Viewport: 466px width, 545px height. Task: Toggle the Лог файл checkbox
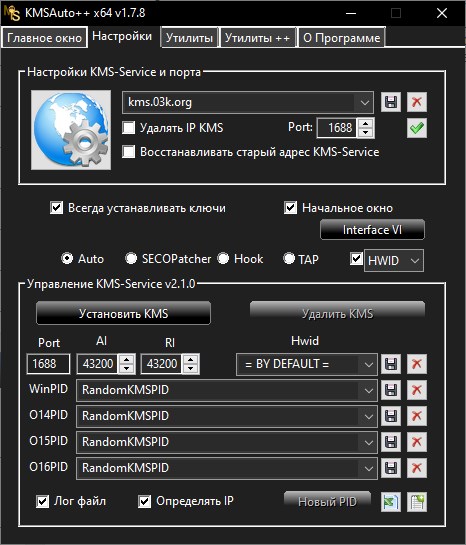(42, 502)
